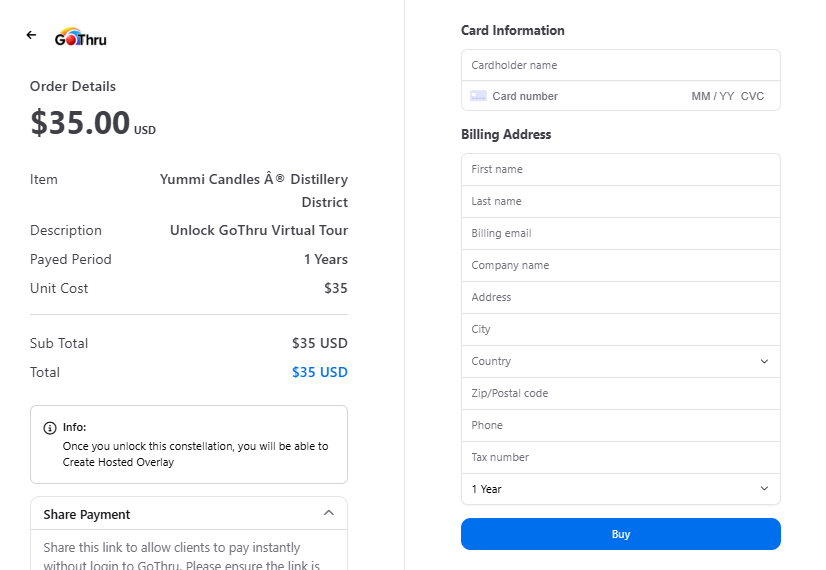Collapse the Share Payment section
This screenshot has width=826, height=570.
point(329,513)
